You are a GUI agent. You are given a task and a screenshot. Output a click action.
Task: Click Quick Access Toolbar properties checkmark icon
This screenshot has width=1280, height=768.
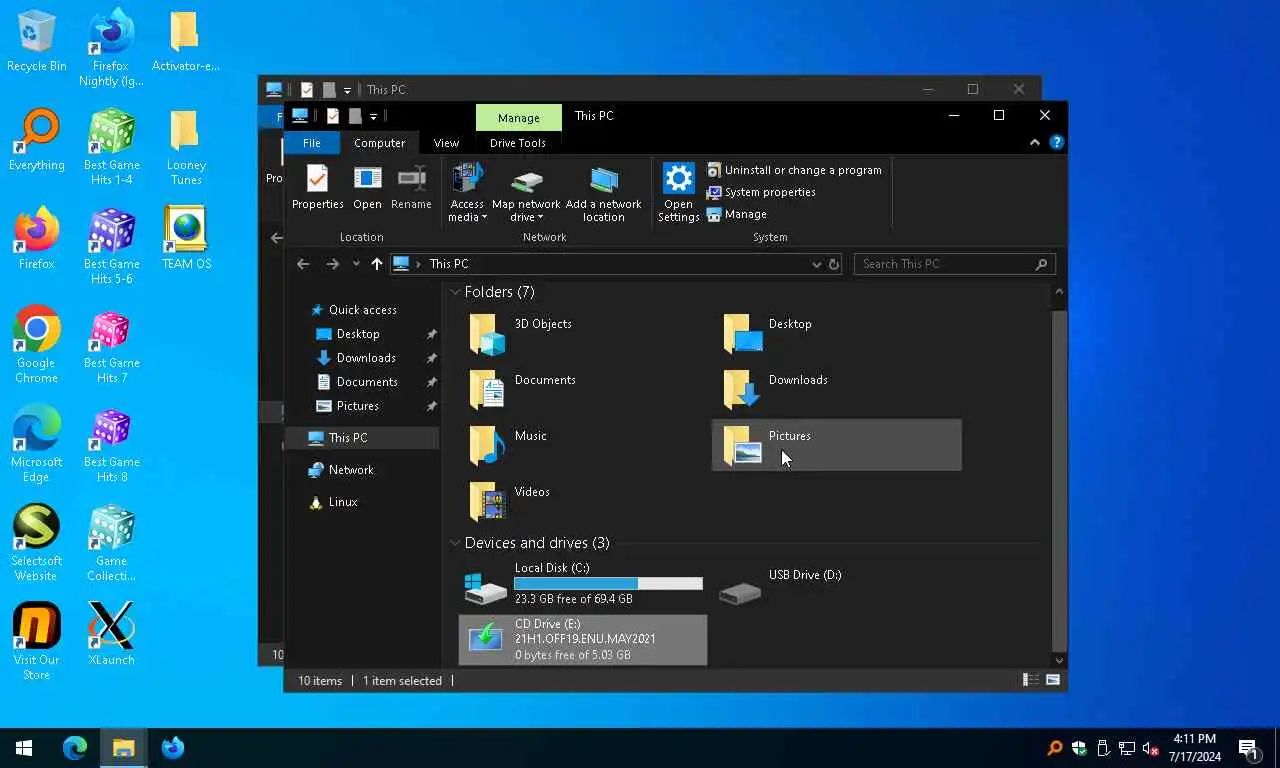[333, 116]
